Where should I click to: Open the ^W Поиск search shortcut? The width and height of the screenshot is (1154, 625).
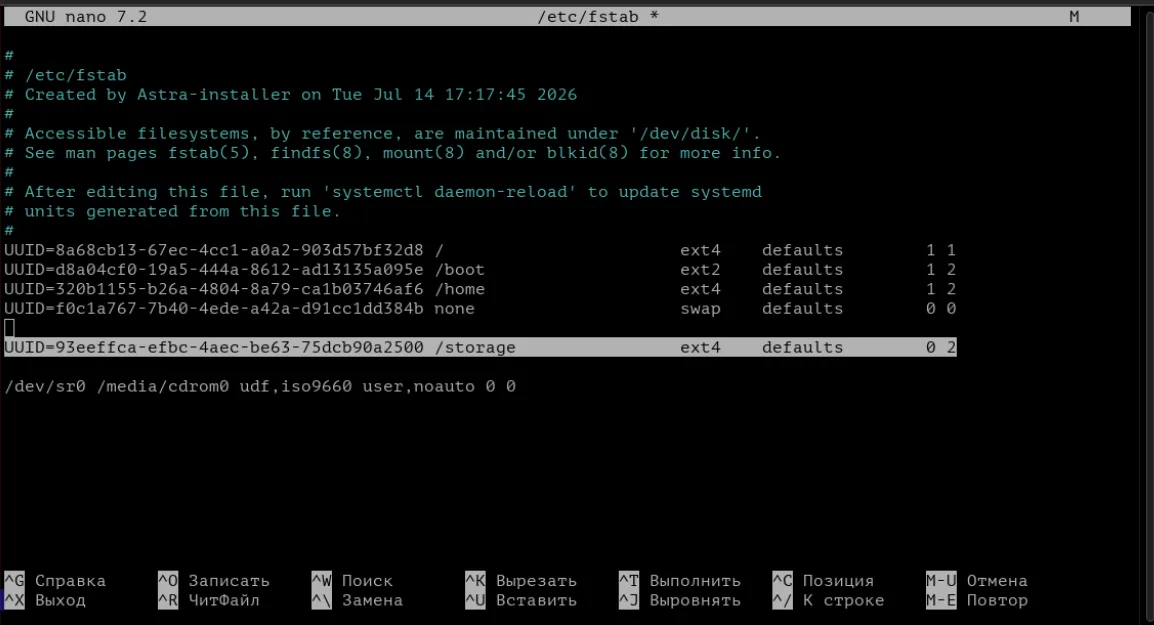coord(353,581)
